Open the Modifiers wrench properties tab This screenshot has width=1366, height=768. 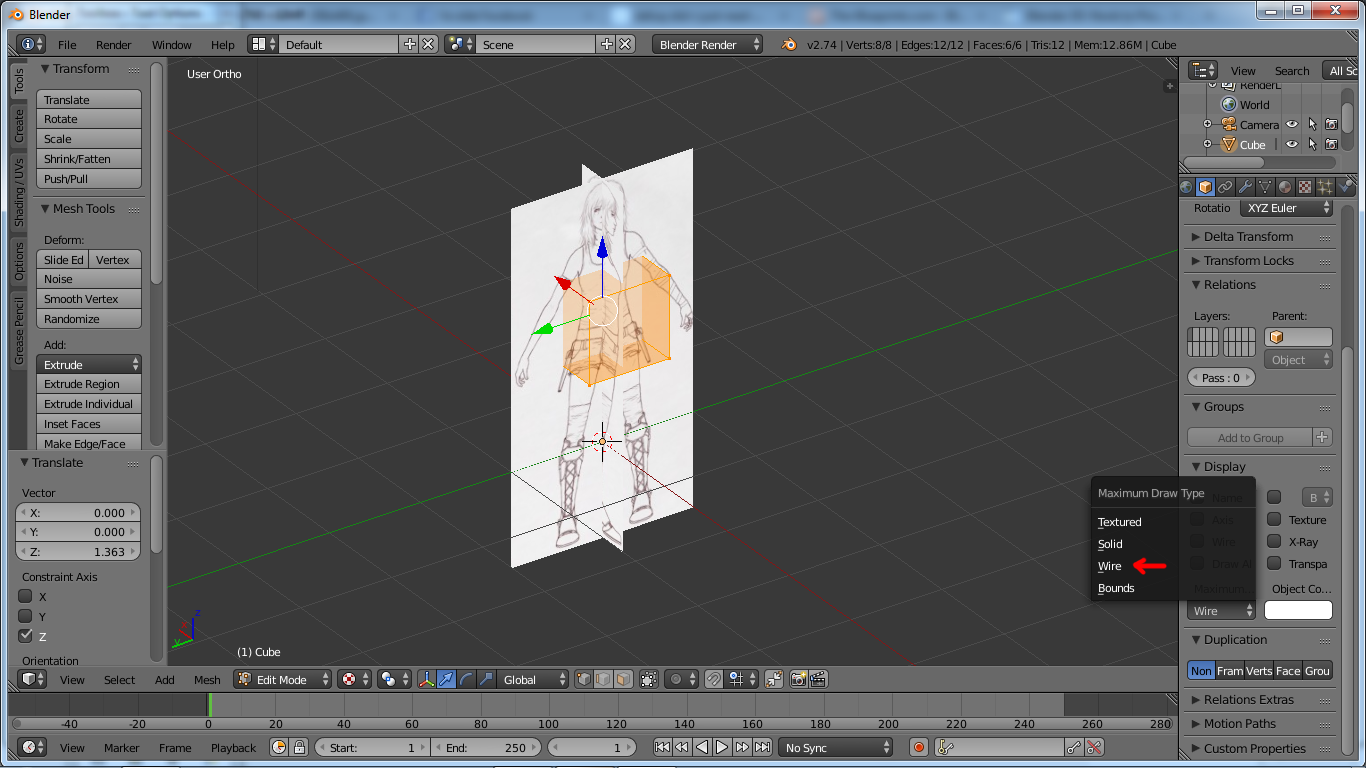click(x=1245, y=186)
